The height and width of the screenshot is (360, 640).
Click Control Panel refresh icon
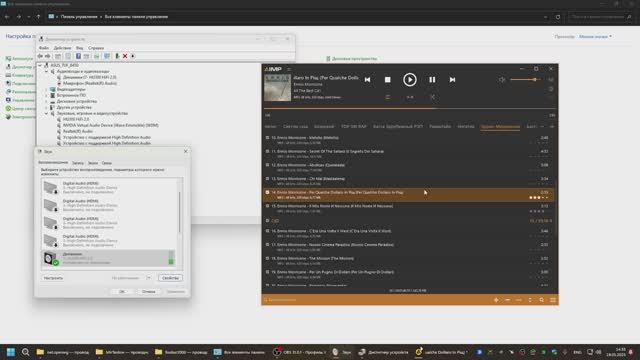tap(558, 17)
